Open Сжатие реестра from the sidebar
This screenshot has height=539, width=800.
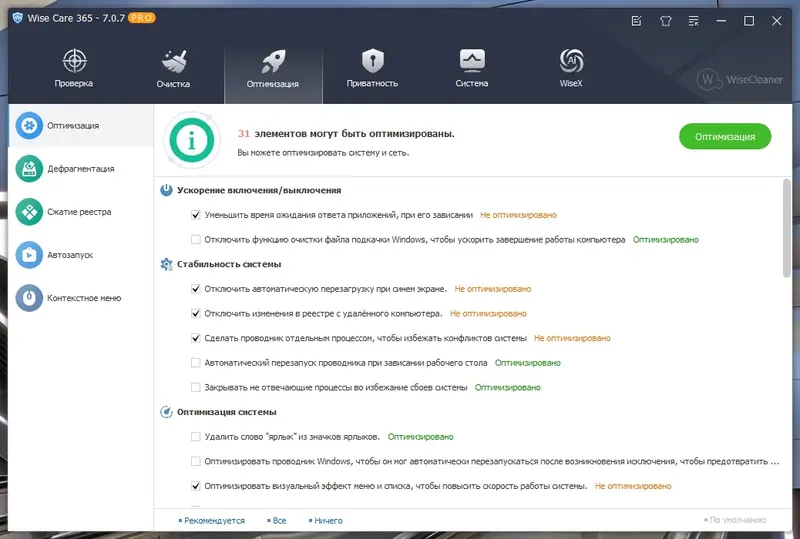[79, 212]
